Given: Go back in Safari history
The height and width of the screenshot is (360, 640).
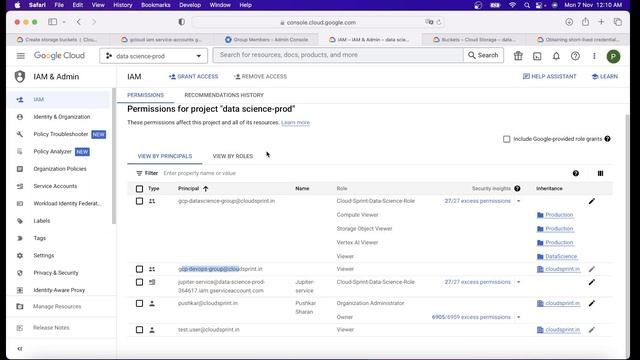Looking at the screenshot, I should point(79,22).
